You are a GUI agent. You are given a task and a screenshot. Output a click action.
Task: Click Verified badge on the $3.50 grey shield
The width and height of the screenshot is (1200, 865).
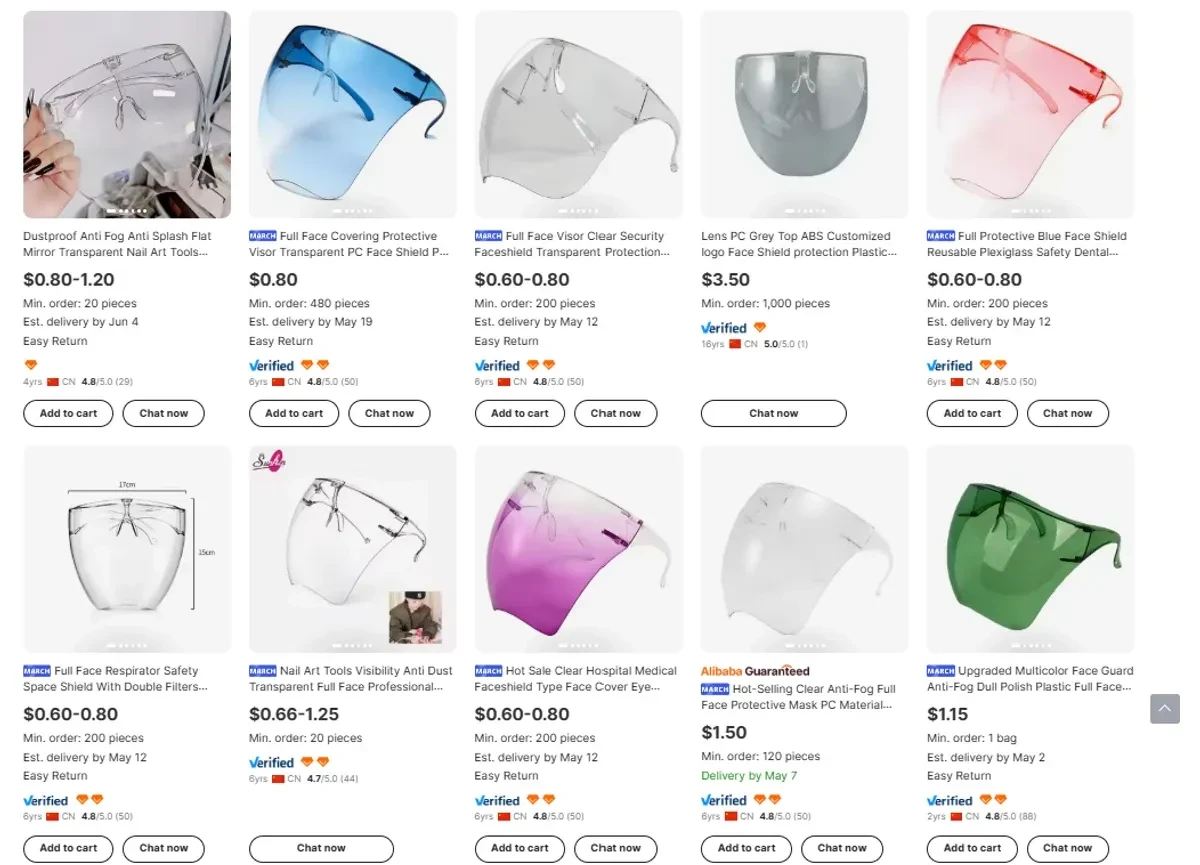(724, 328)
